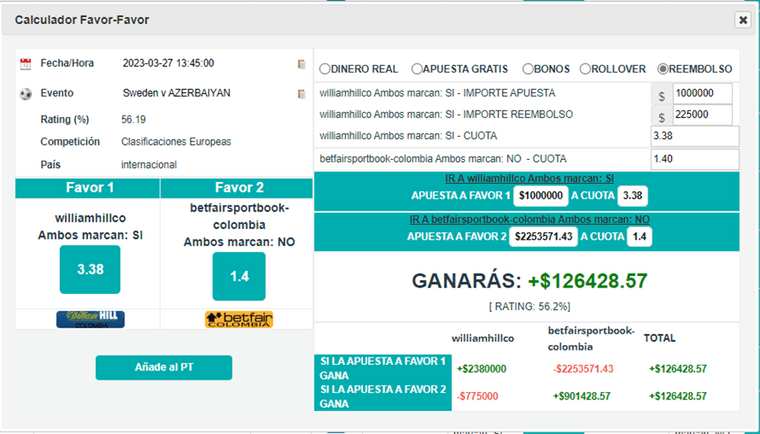This screenshot has height=434, width=760.
Task: Click the RATING: 56.2% text
Action: tap(529, 306)
